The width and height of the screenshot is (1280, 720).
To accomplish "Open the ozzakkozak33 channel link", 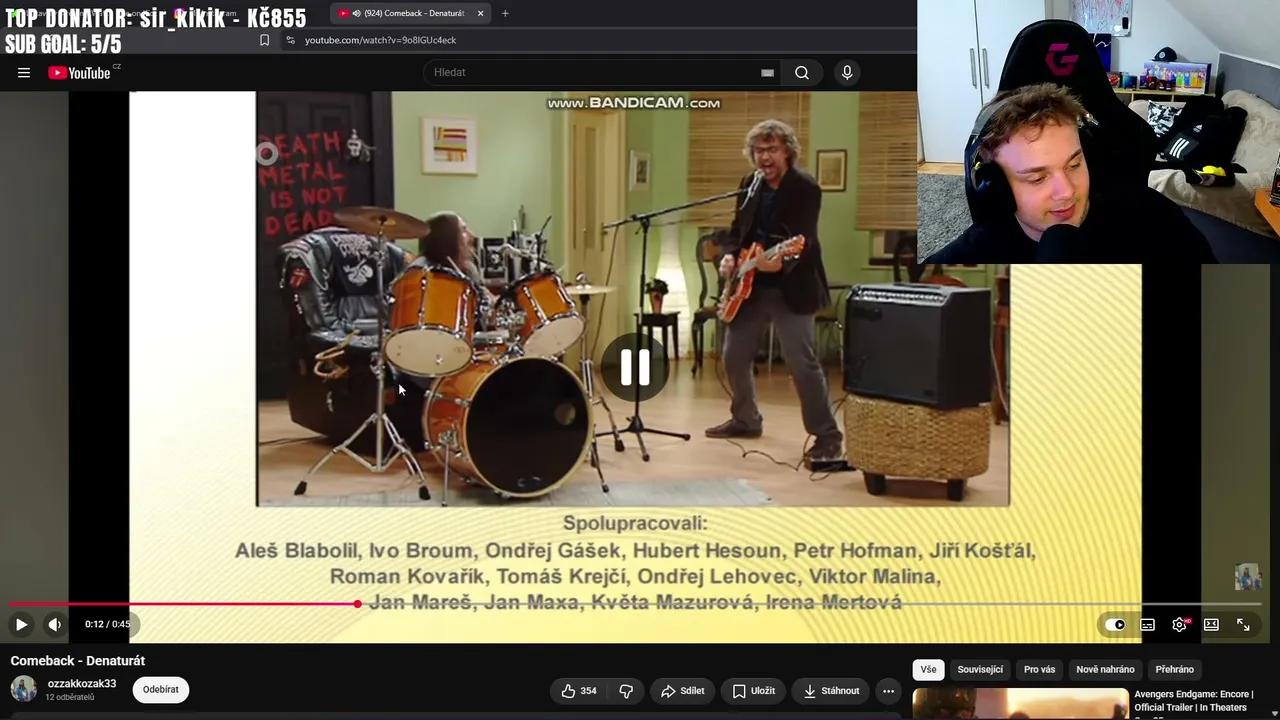I will tap(82, 684).
